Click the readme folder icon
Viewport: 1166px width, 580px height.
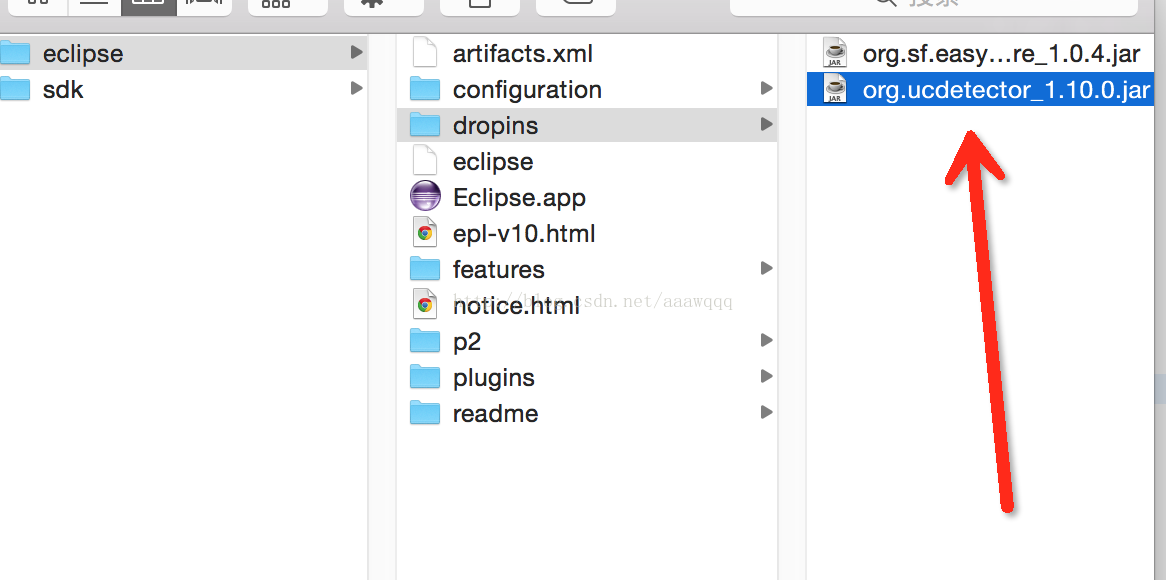[425, 413]
